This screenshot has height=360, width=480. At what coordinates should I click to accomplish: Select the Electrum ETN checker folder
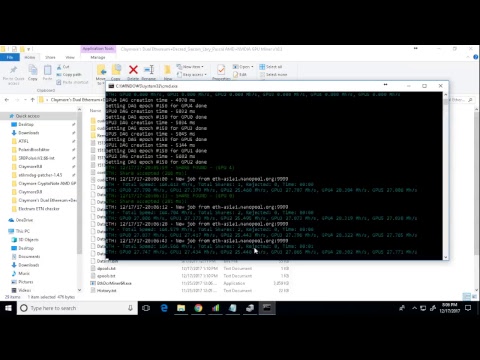(x=39, y=209)
